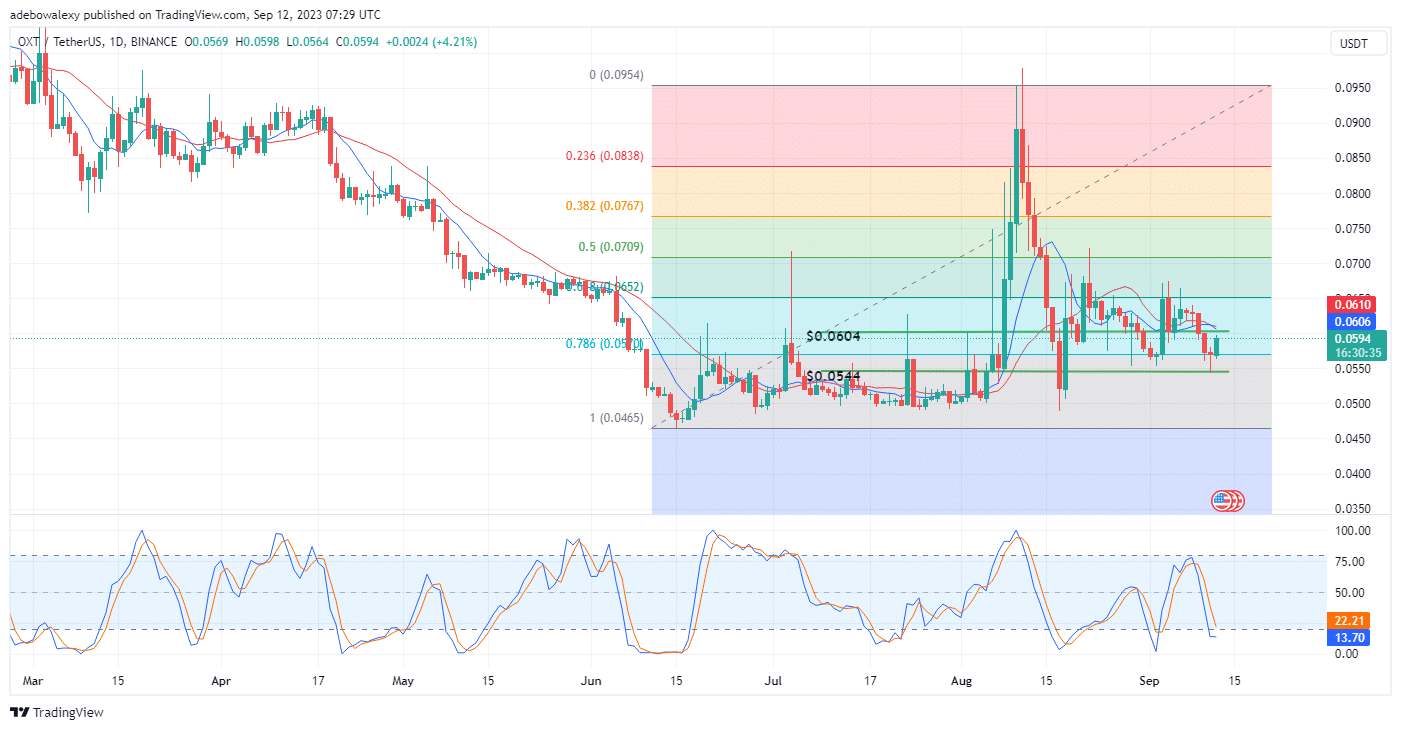Click the high value H0.0598

coord(257,42)
